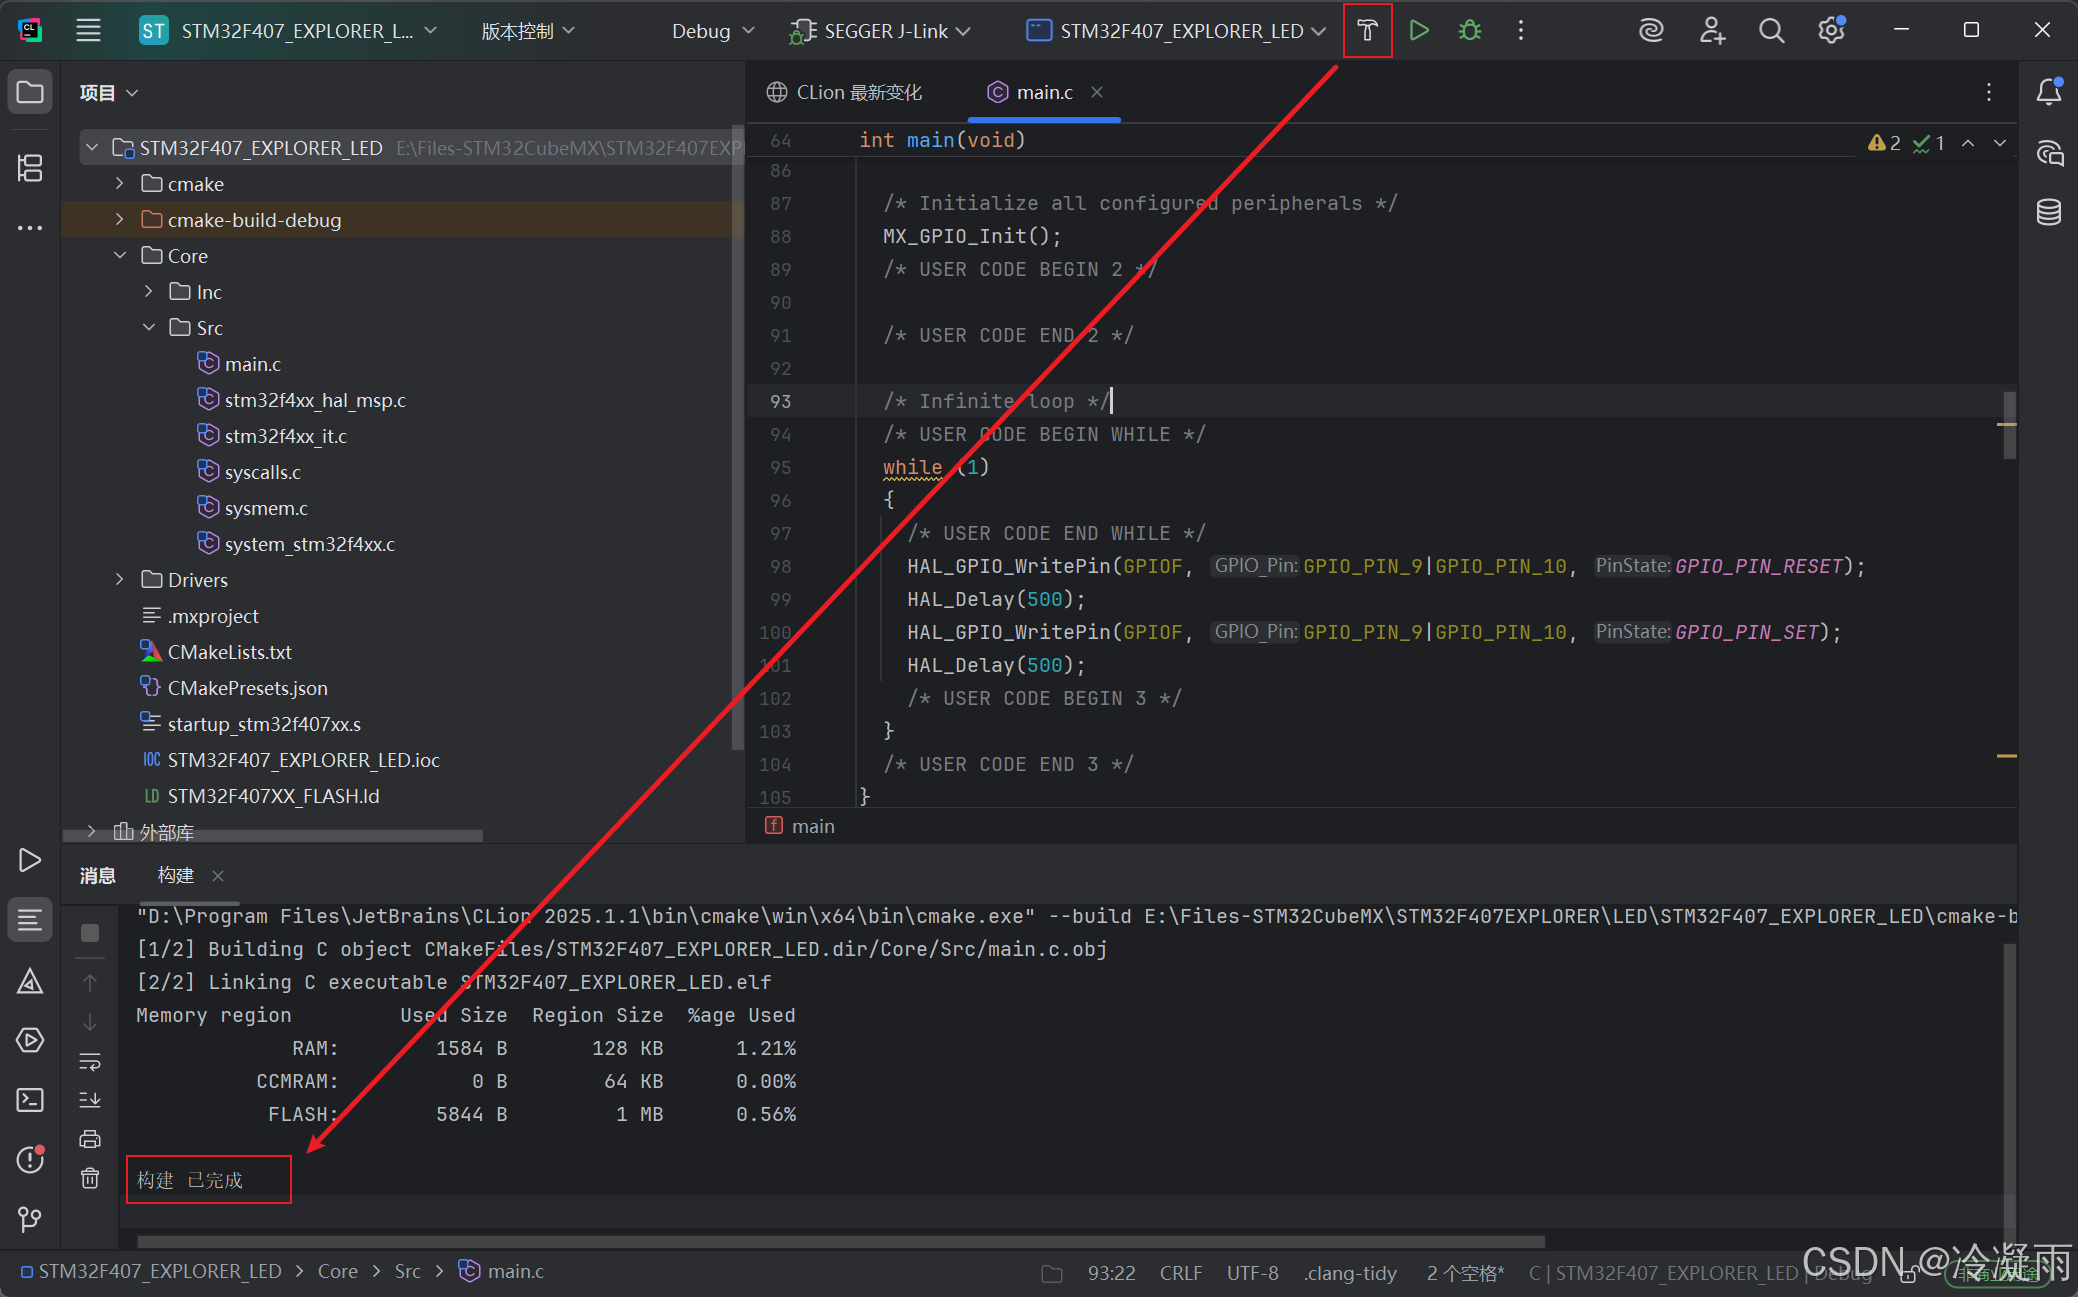Click .clang-tidy status bar entry

pos(1350,1273)
